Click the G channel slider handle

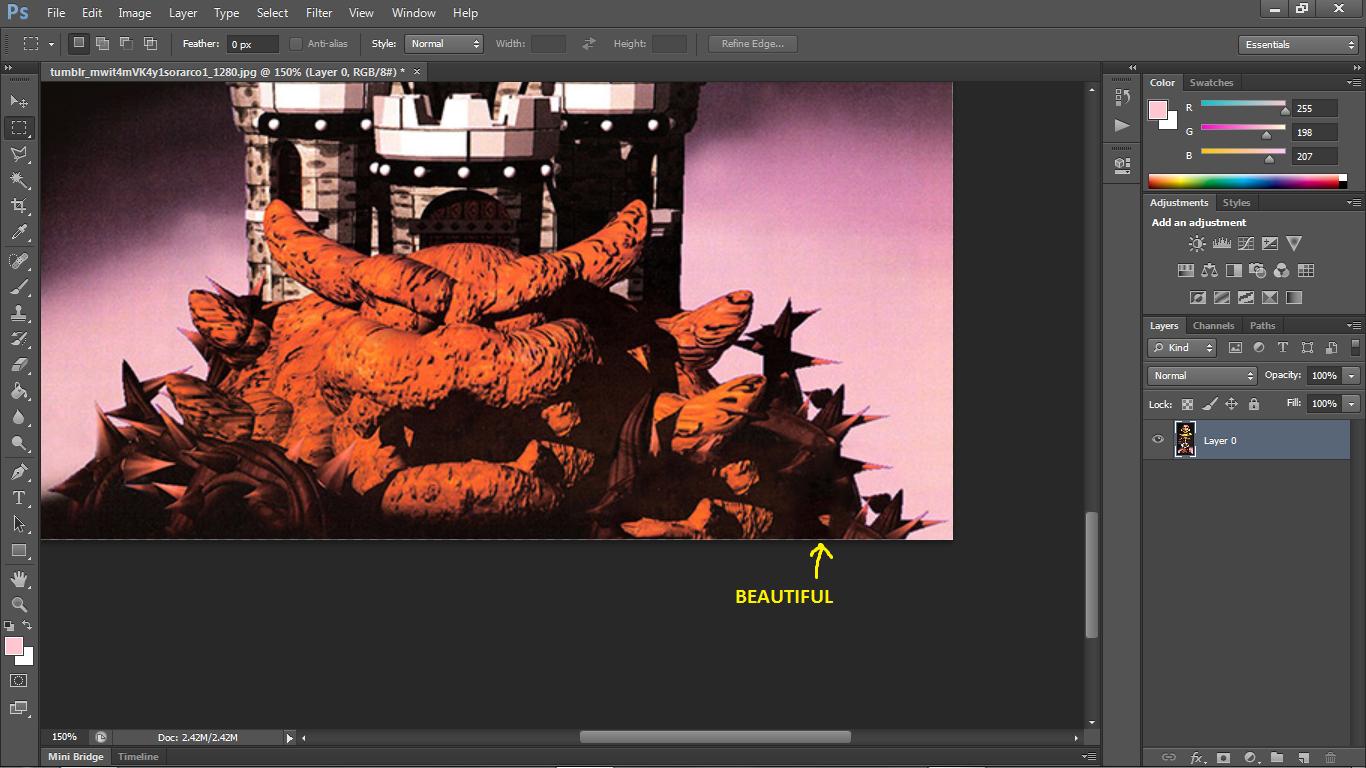click(x=1267, y=135)
